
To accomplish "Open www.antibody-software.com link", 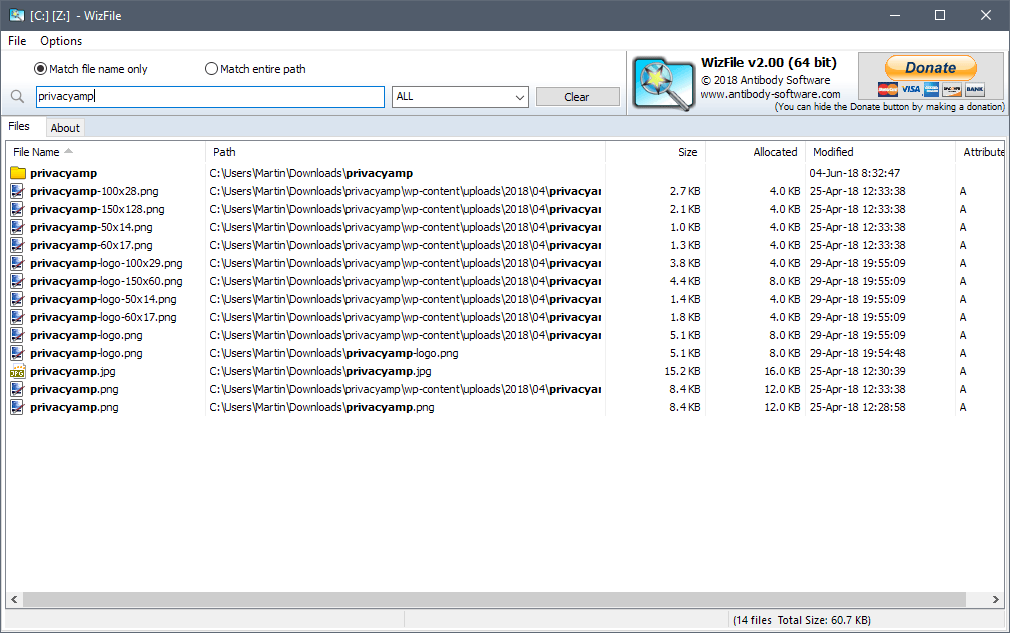I will [x=770, y=94].
